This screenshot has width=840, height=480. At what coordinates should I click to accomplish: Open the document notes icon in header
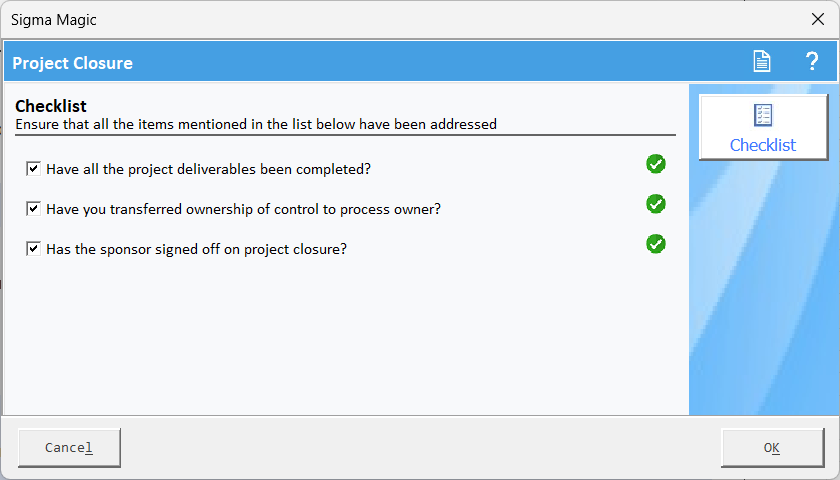[762, 61]
